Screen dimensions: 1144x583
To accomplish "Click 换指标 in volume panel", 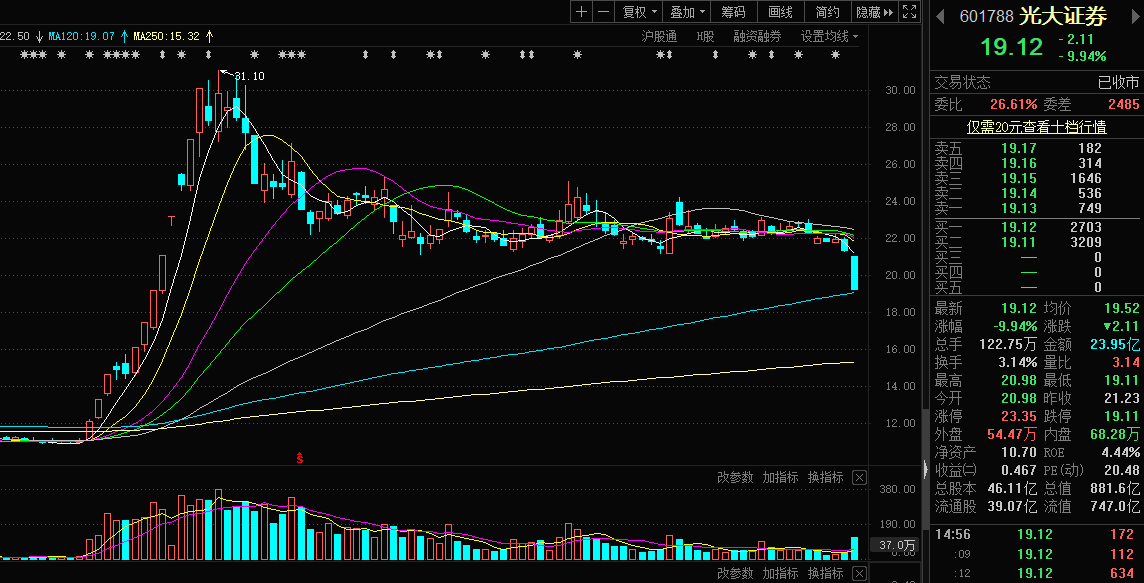I will pos(825,477).
